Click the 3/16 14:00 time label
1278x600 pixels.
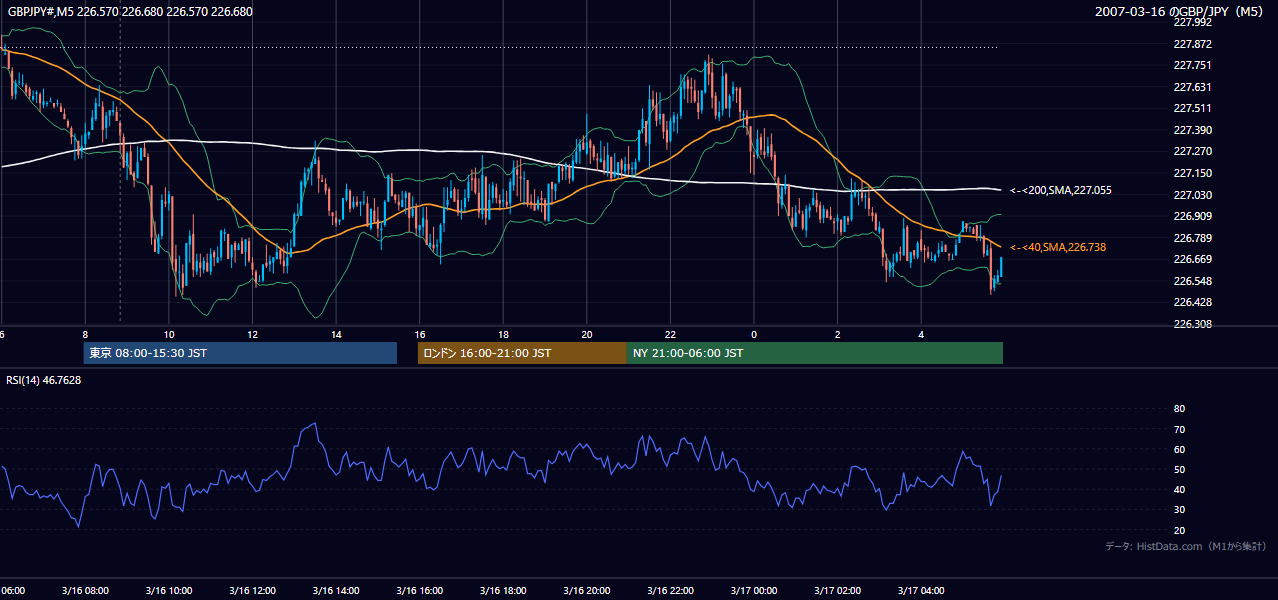pos(336,591)
